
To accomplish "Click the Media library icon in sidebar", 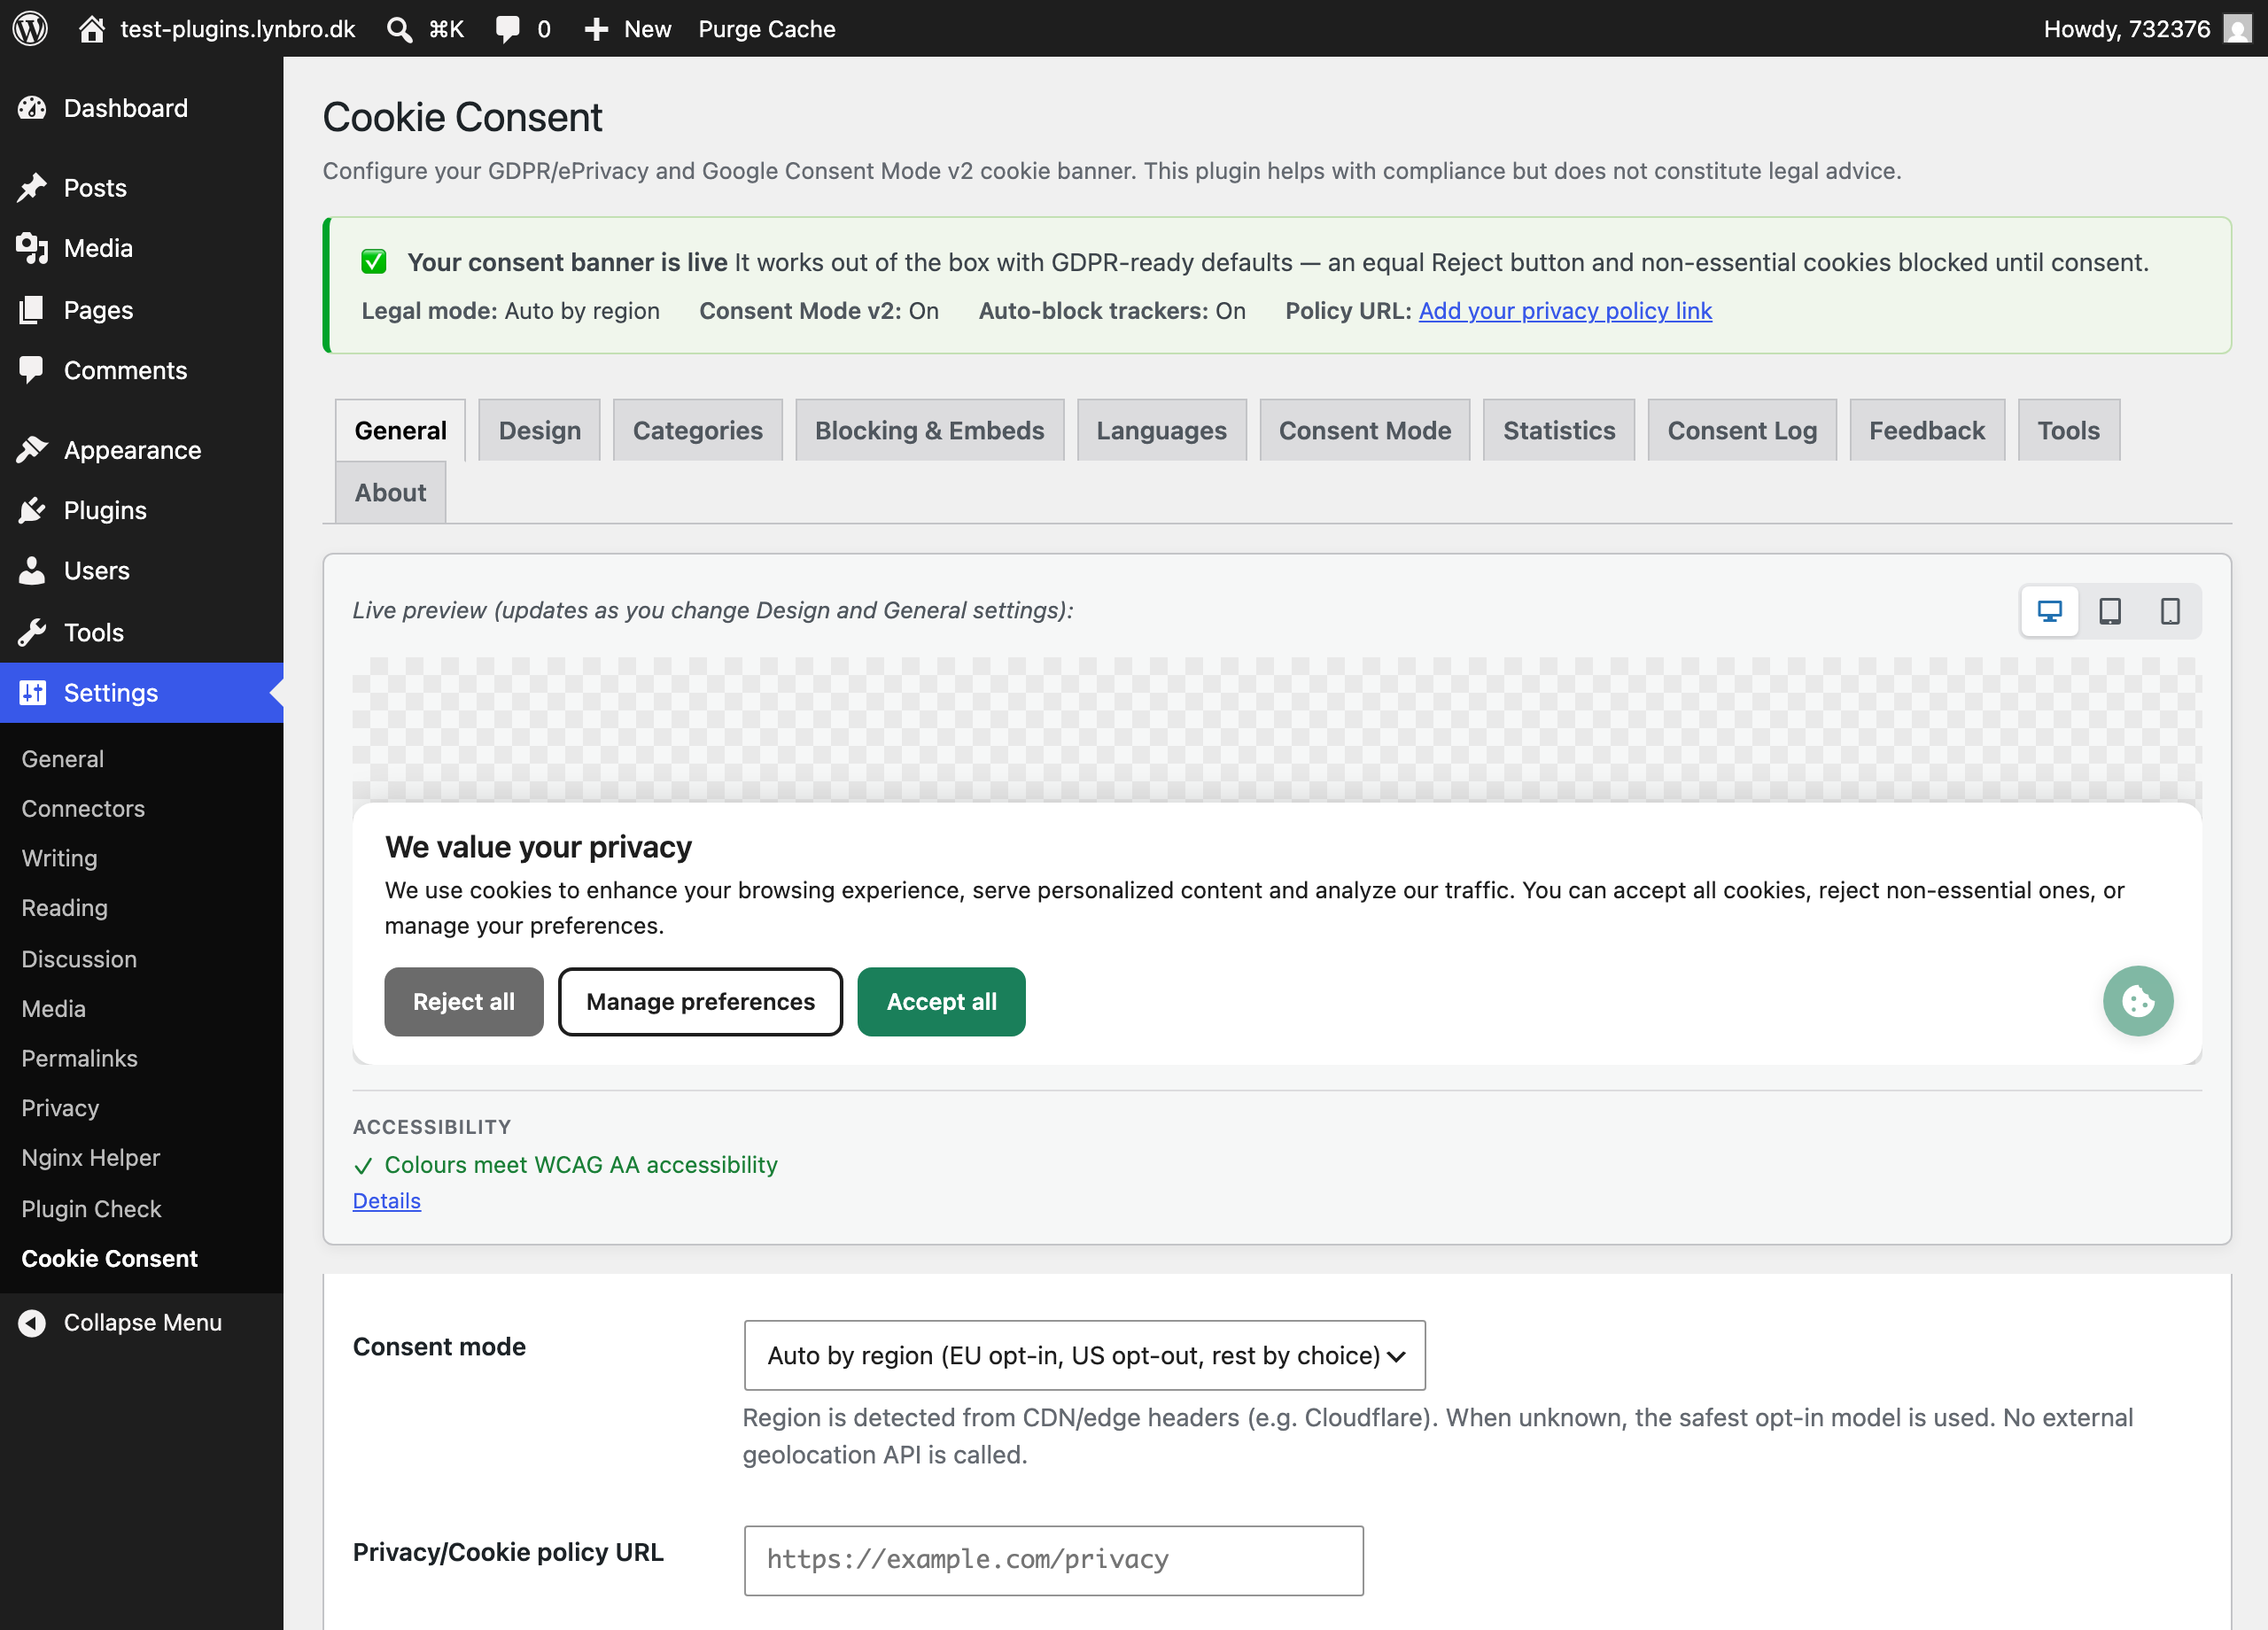I will pos(32,248).
